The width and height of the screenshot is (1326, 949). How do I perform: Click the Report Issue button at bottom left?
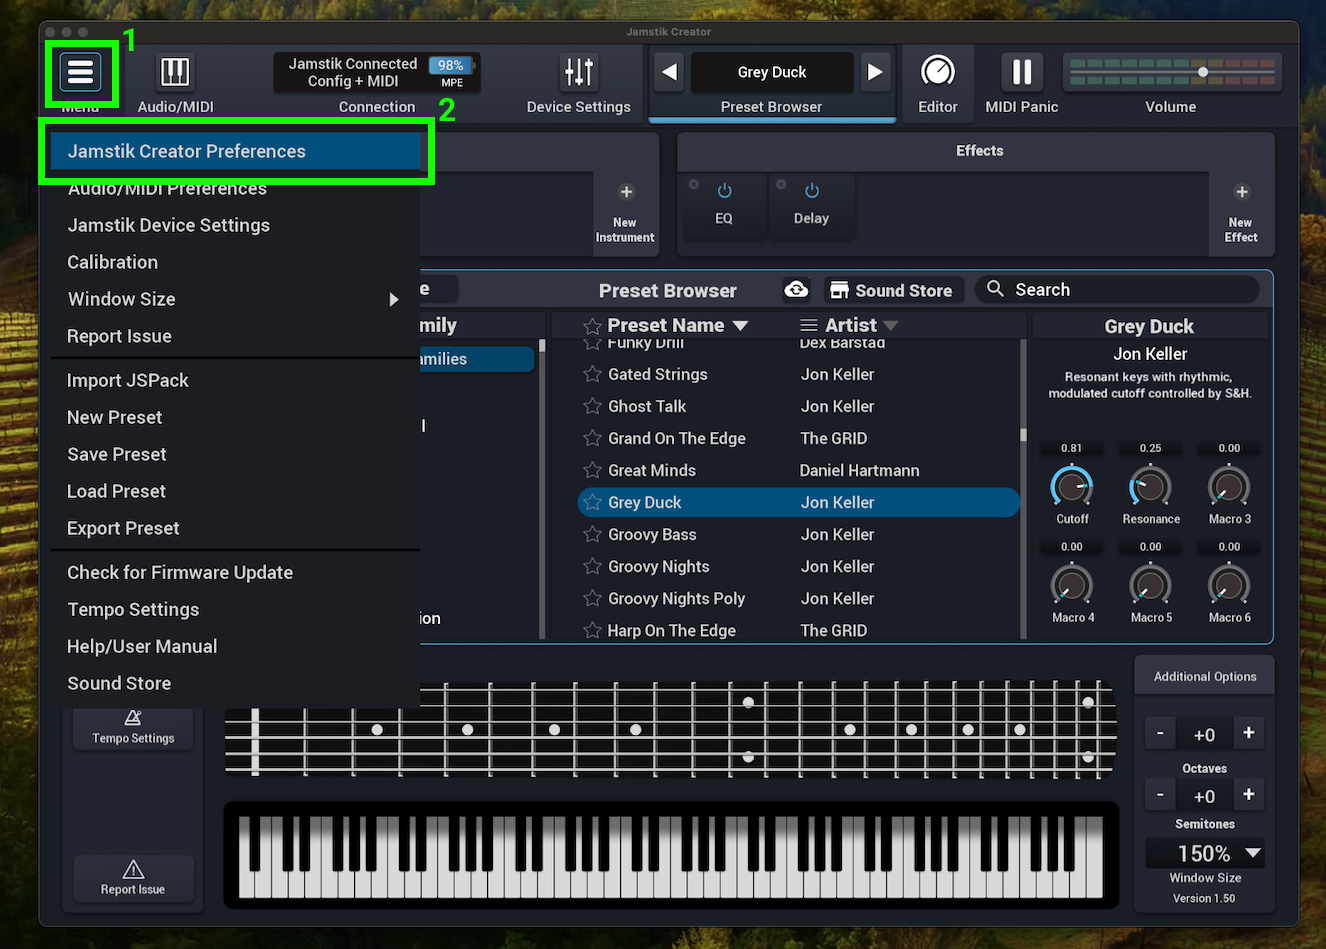click(133, 877)
